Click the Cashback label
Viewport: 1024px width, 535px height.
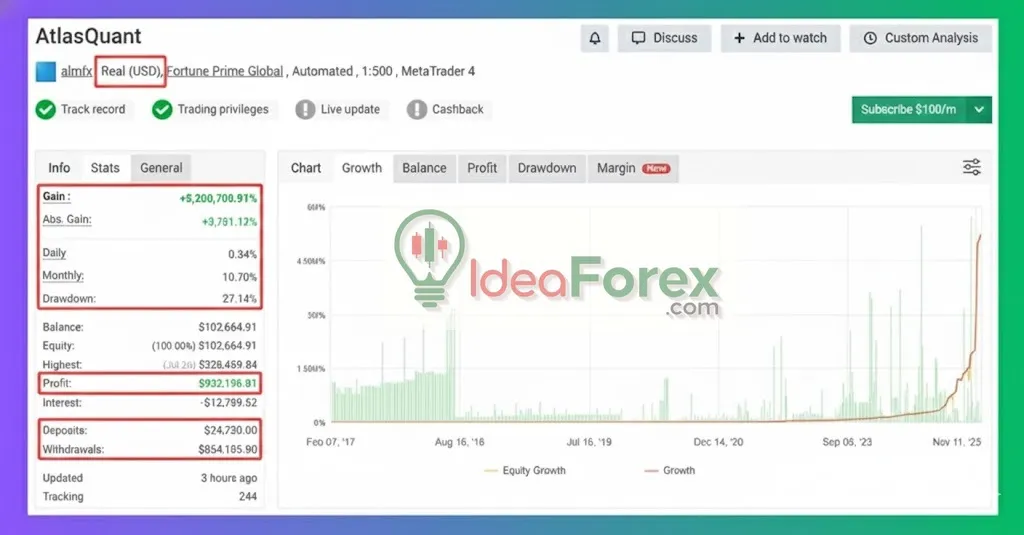click(x=458, y=110)
